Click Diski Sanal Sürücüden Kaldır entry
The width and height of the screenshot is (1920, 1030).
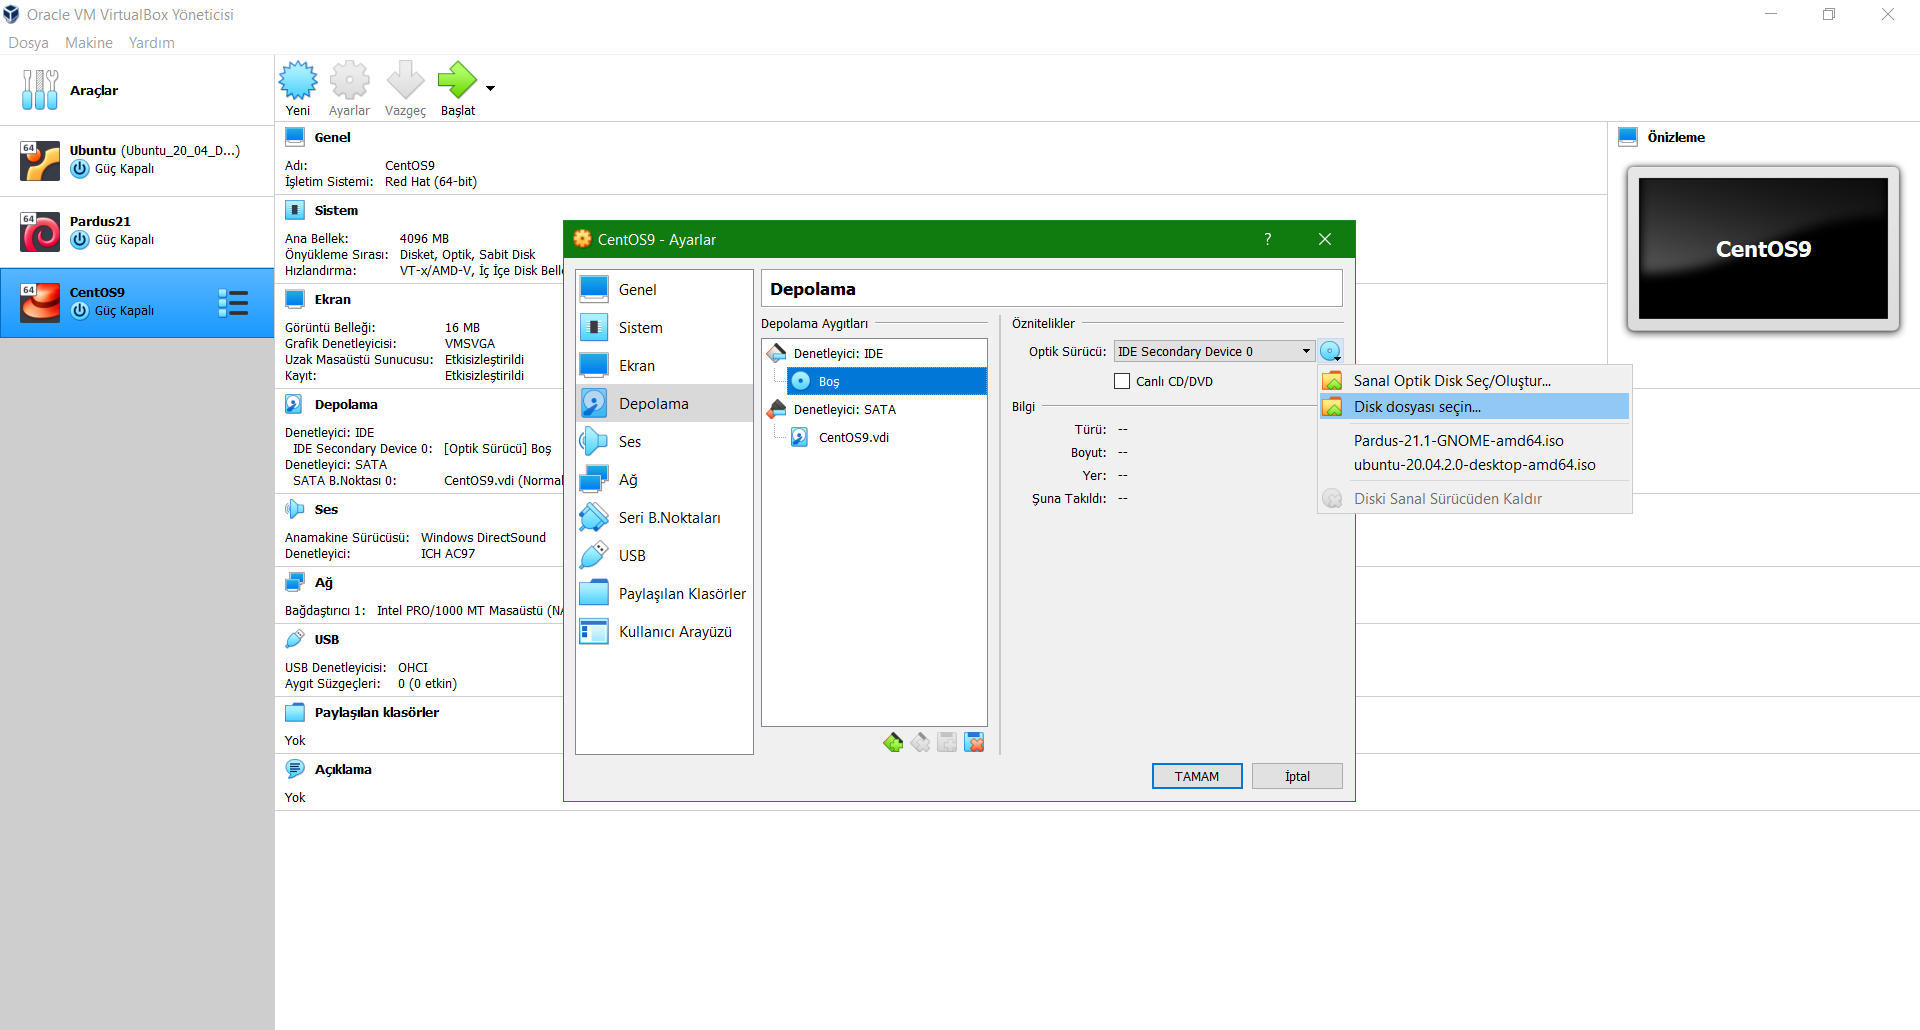point(1474,498)
